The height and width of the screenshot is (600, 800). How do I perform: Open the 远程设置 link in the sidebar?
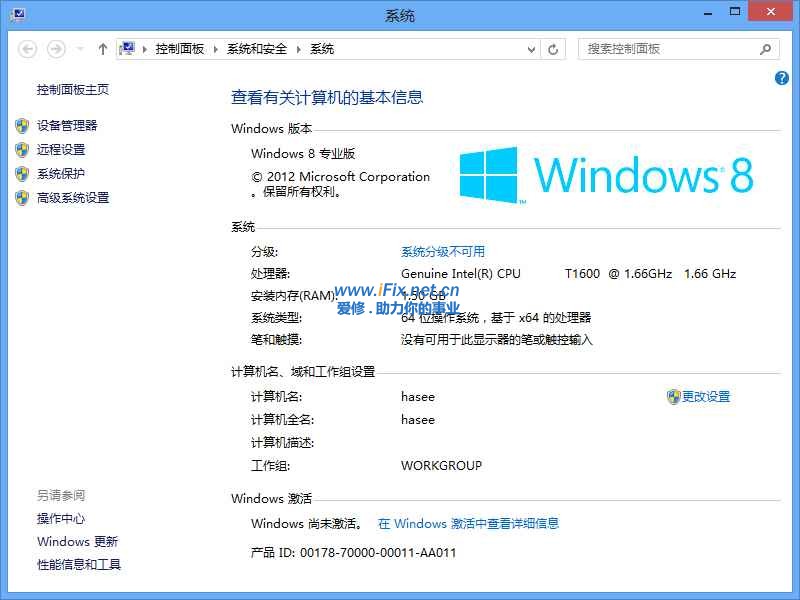(61, 150)
